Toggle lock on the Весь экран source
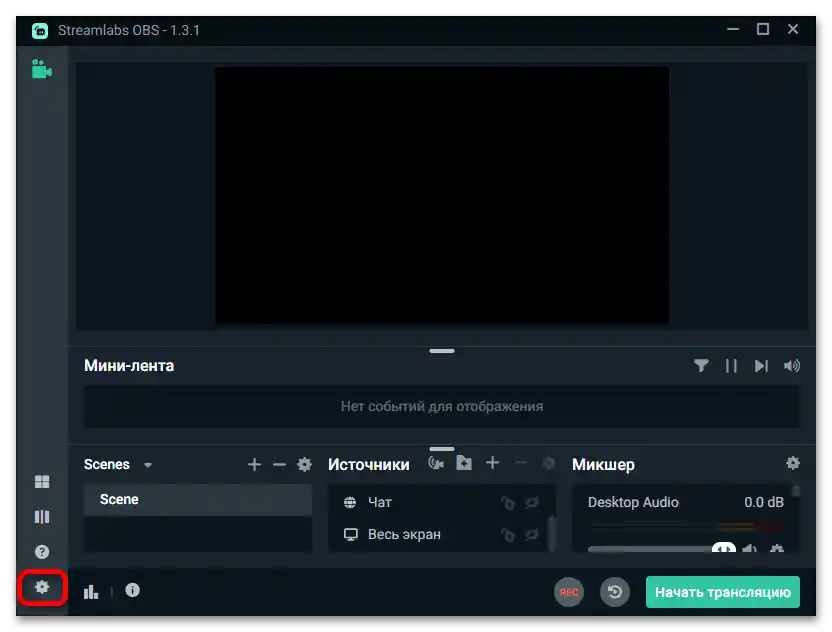 point(508,534)
